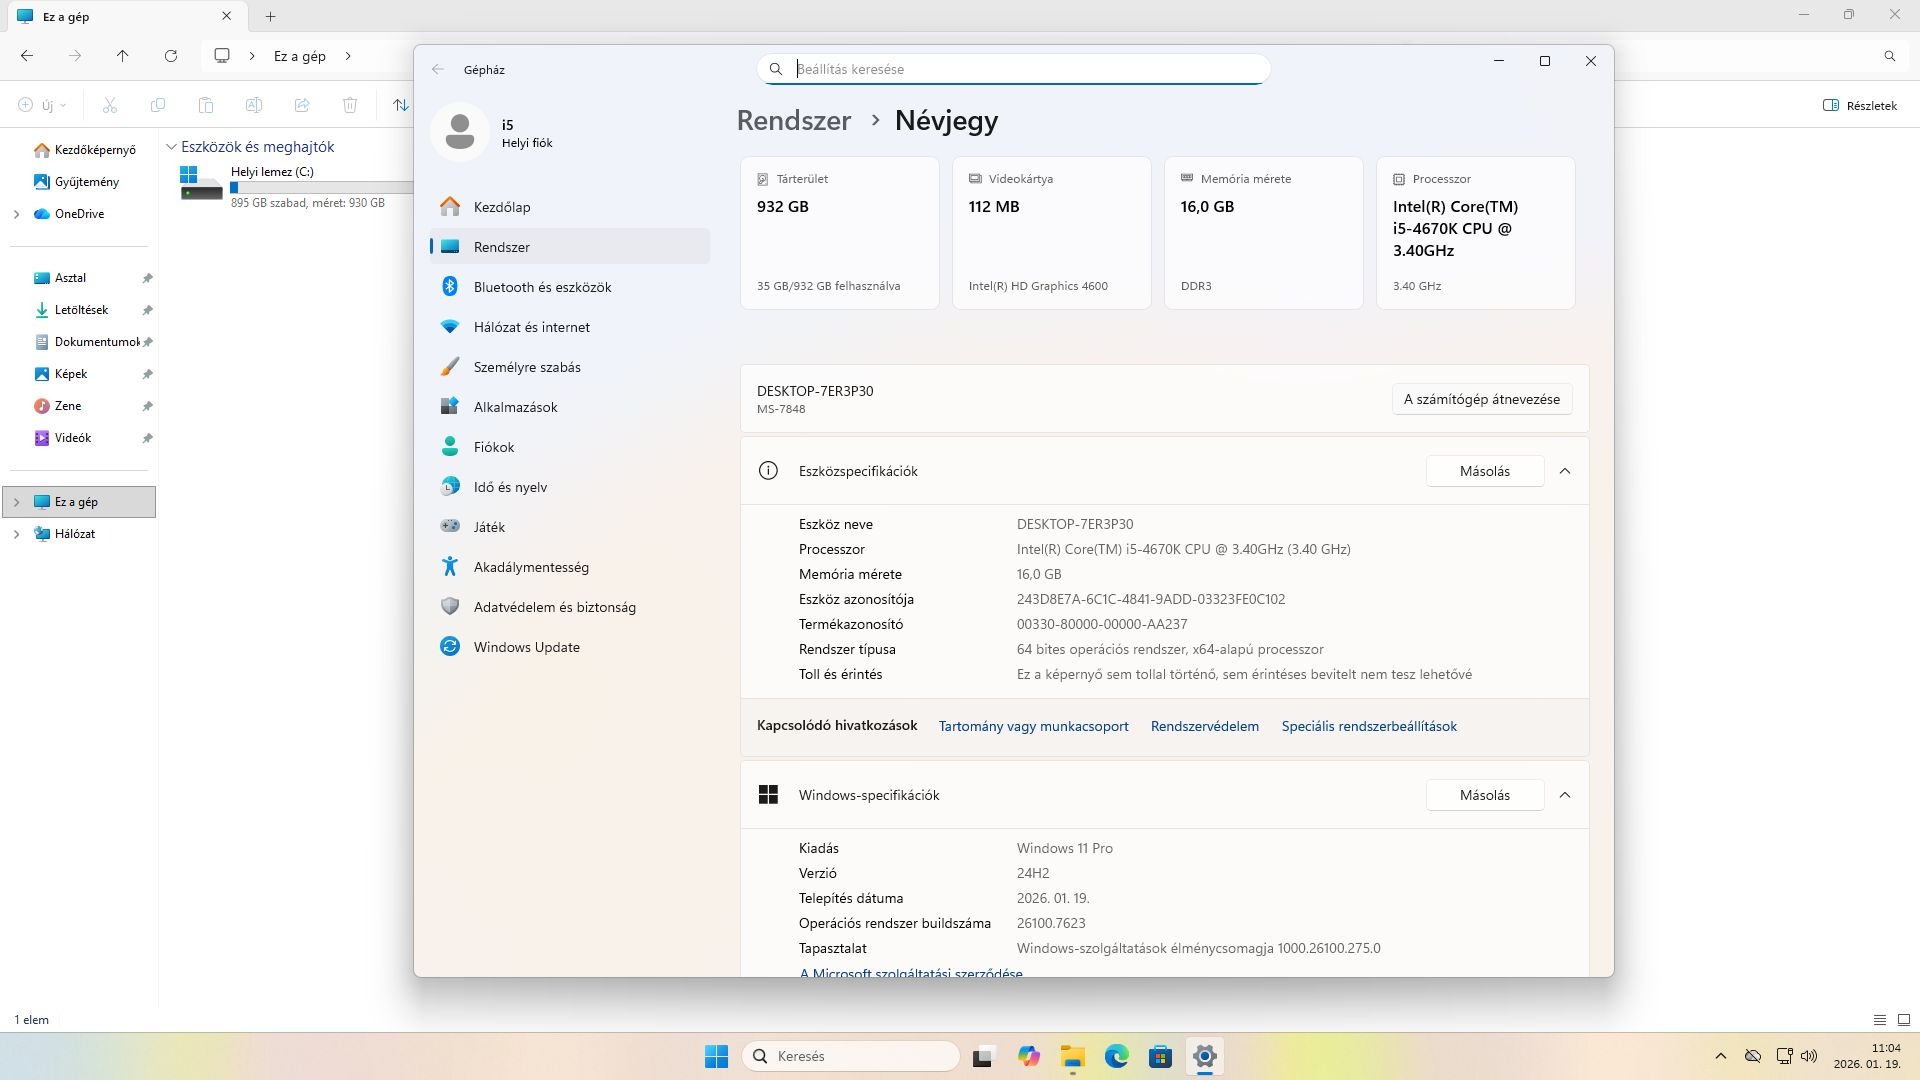
Task: Open Bluetooth és eszközök settings
Action: point(541,287)
